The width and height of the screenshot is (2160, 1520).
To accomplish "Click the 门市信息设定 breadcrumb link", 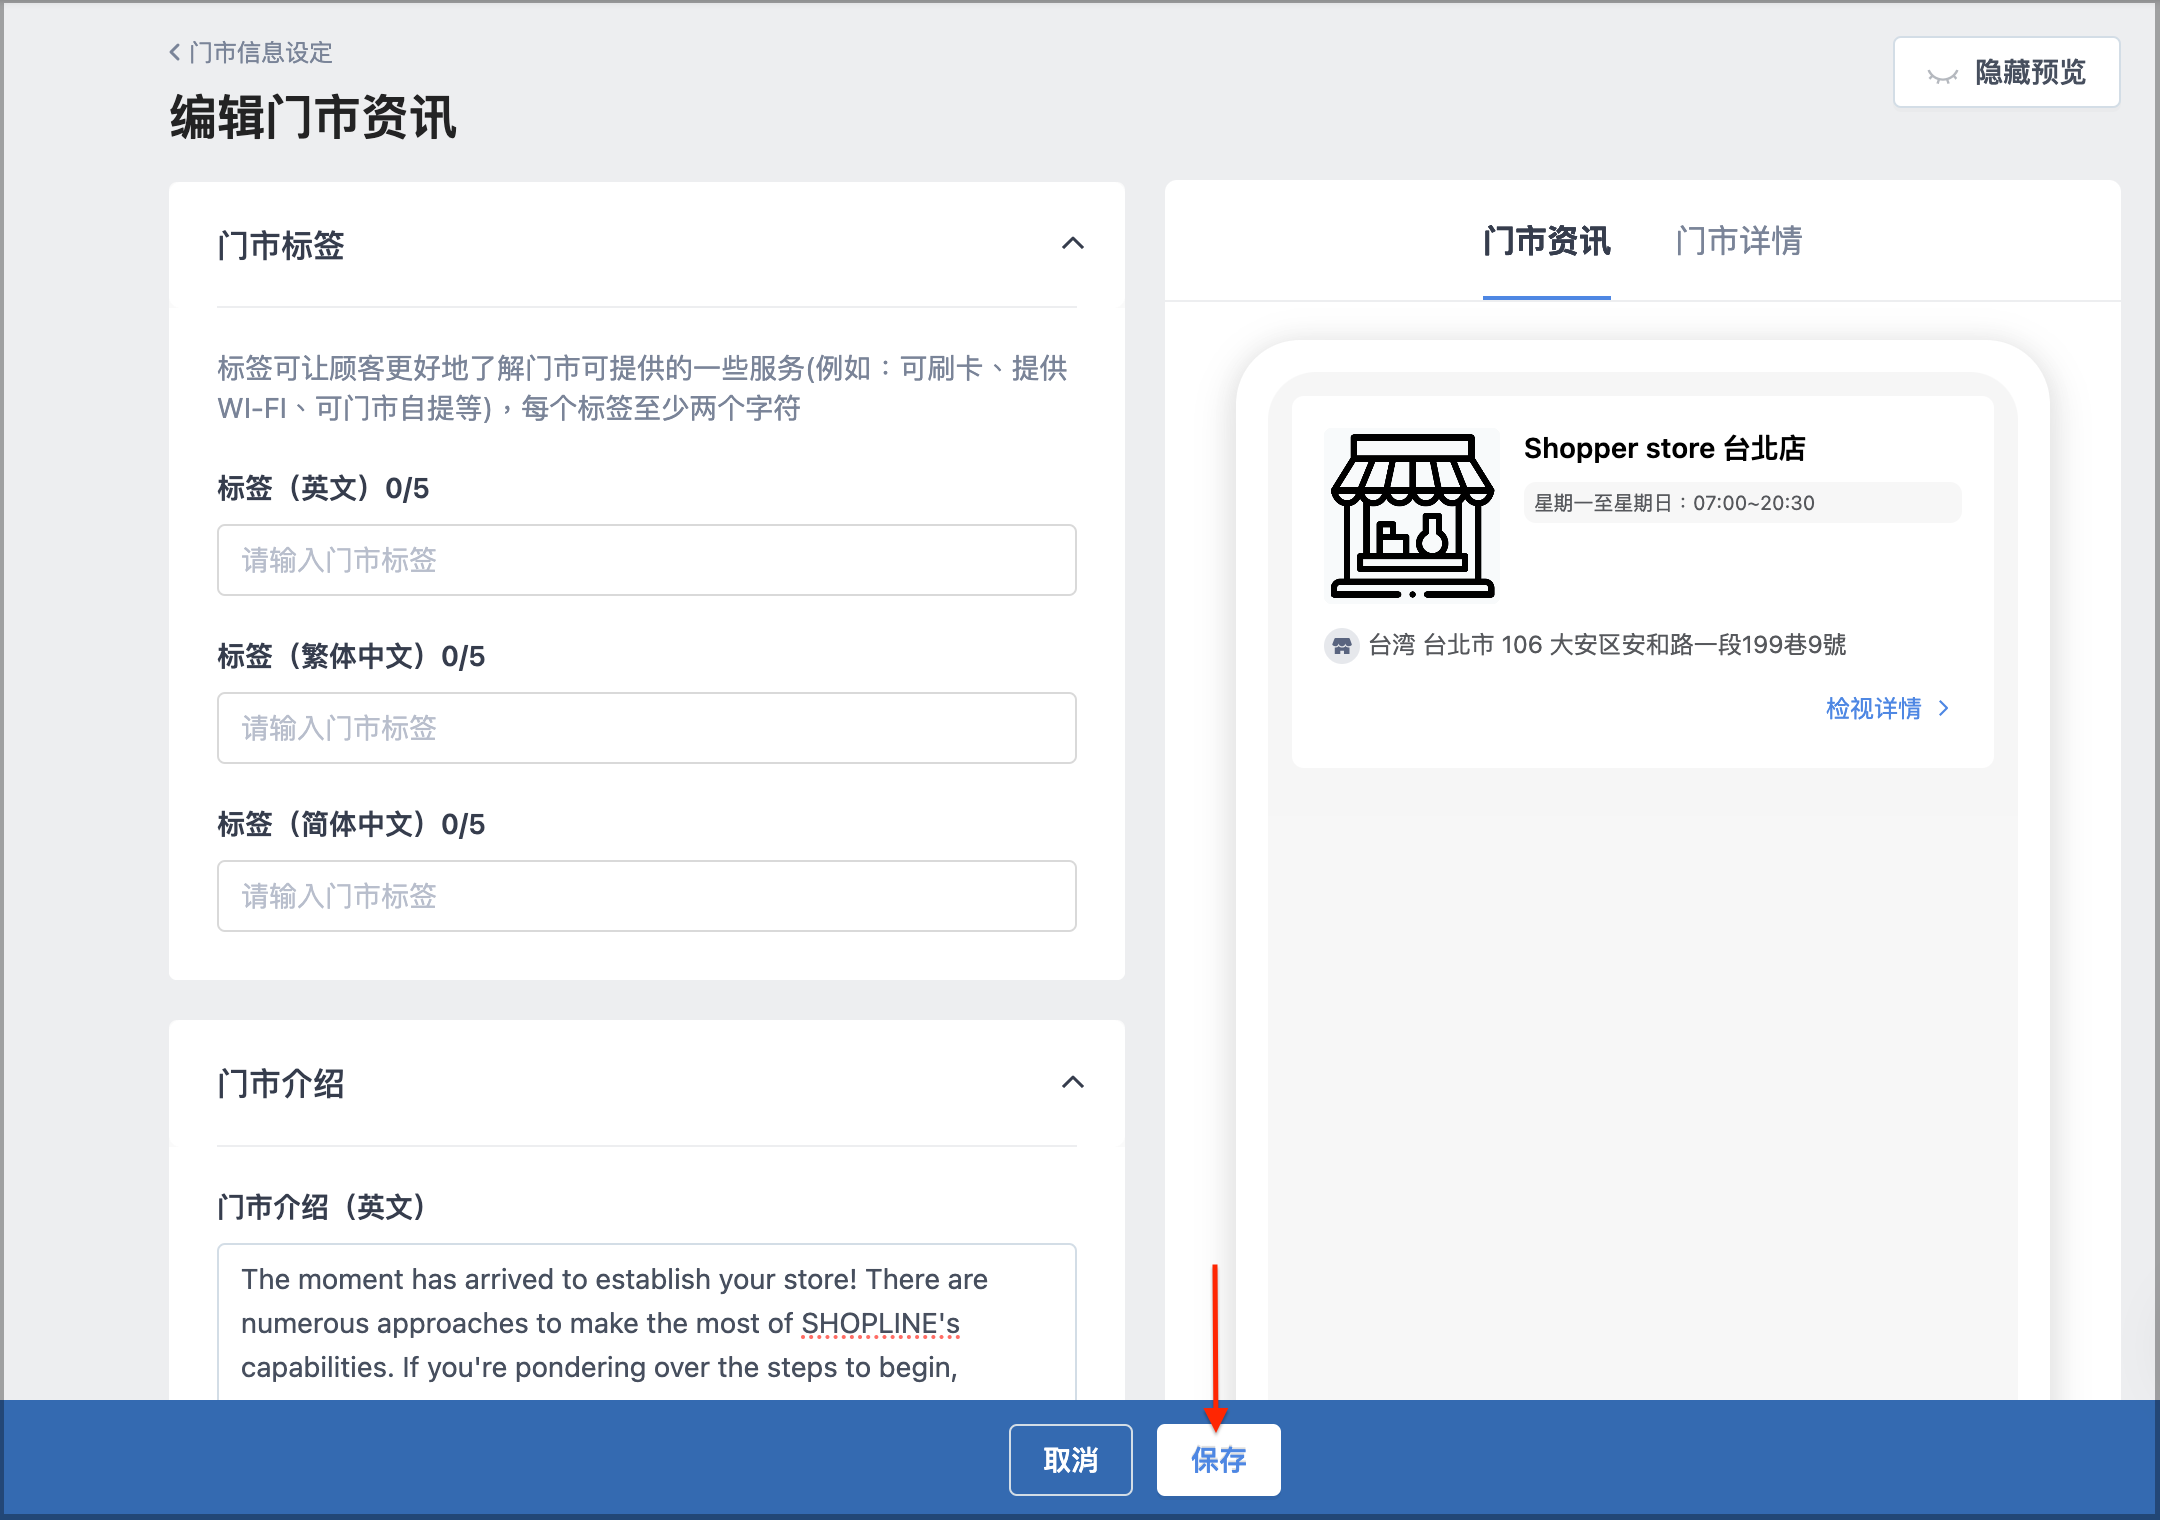I will 261,52.
